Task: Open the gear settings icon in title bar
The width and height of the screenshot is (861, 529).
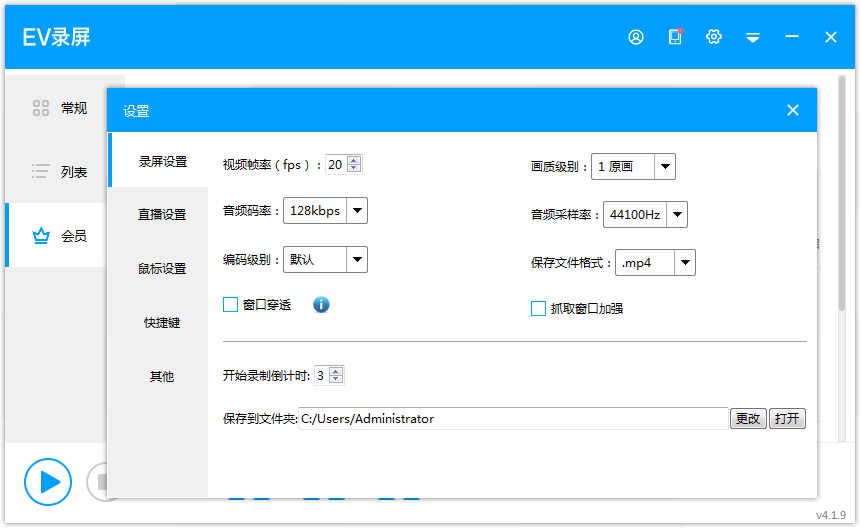Action: point(714,37)
